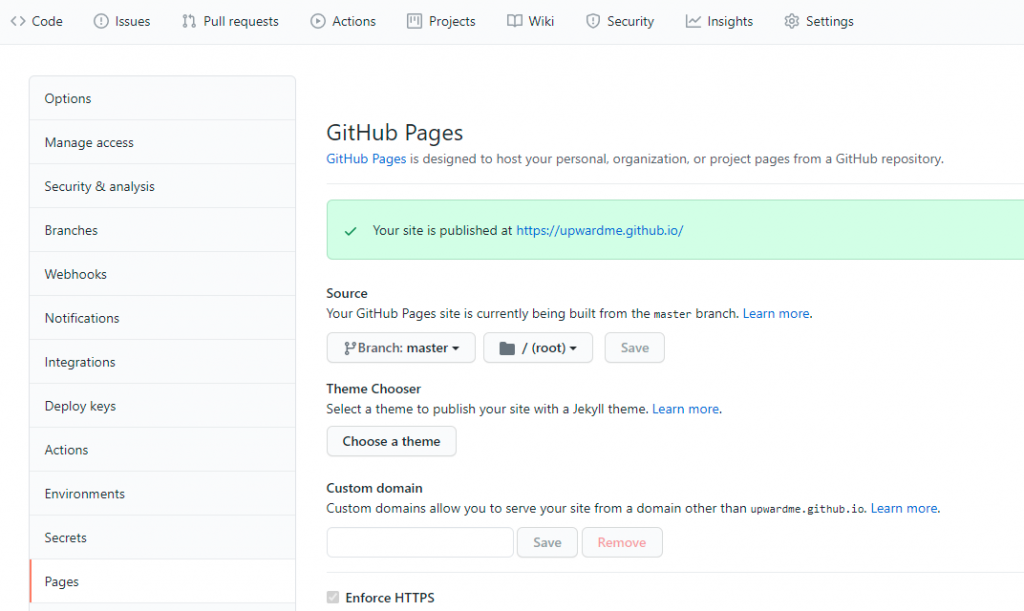Click the GitHub Pages heading

pos(394,133)
